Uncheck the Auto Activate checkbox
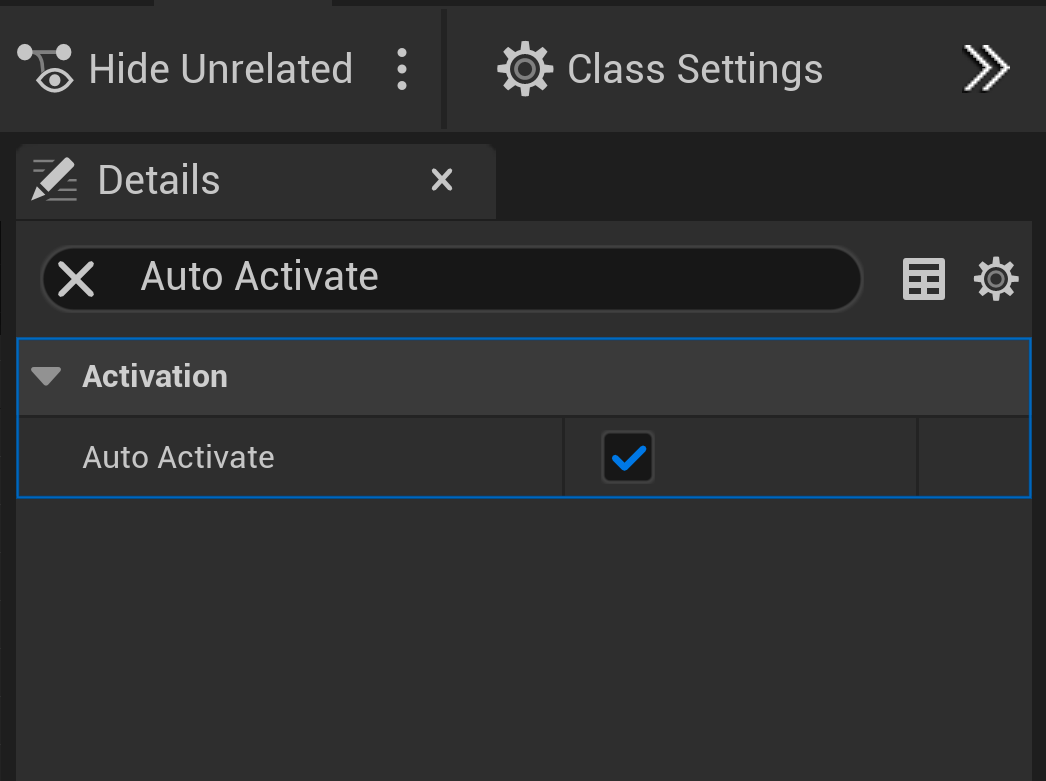The image size is (1046, 781). coord(628,458)
